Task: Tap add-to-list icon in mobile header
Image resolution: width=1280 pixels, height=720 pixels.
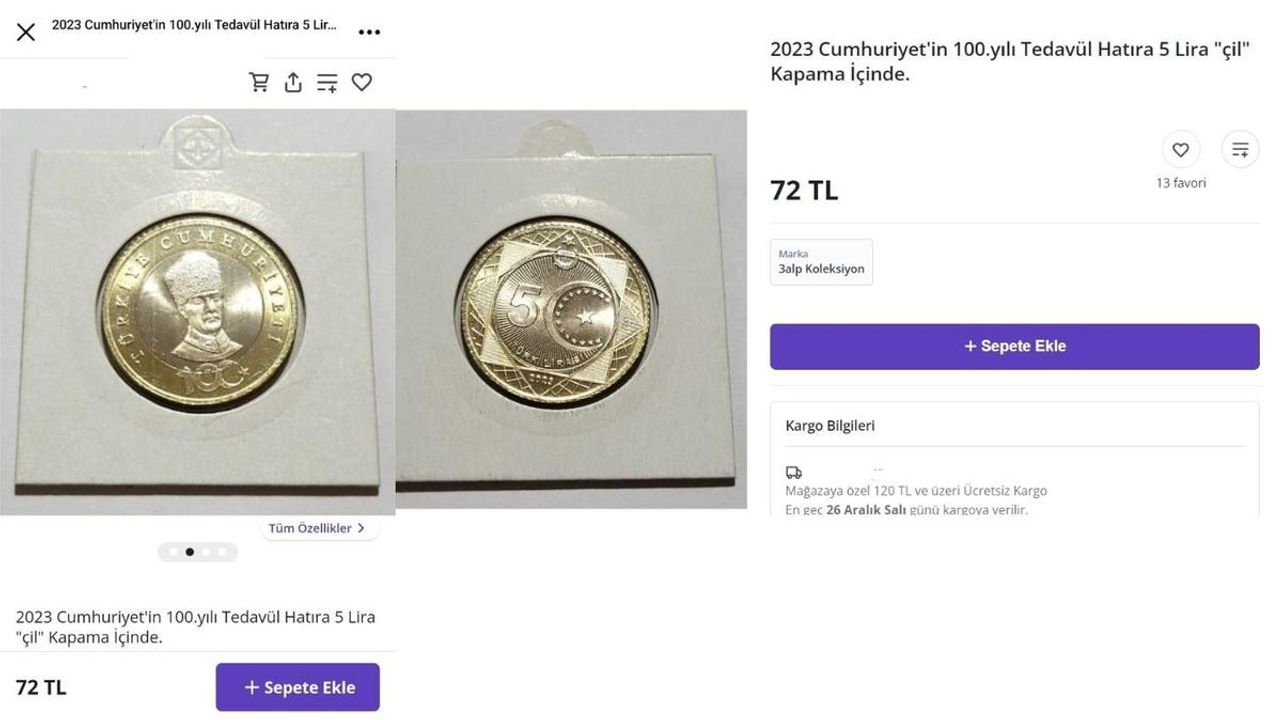Action: [x=327, y=83]
